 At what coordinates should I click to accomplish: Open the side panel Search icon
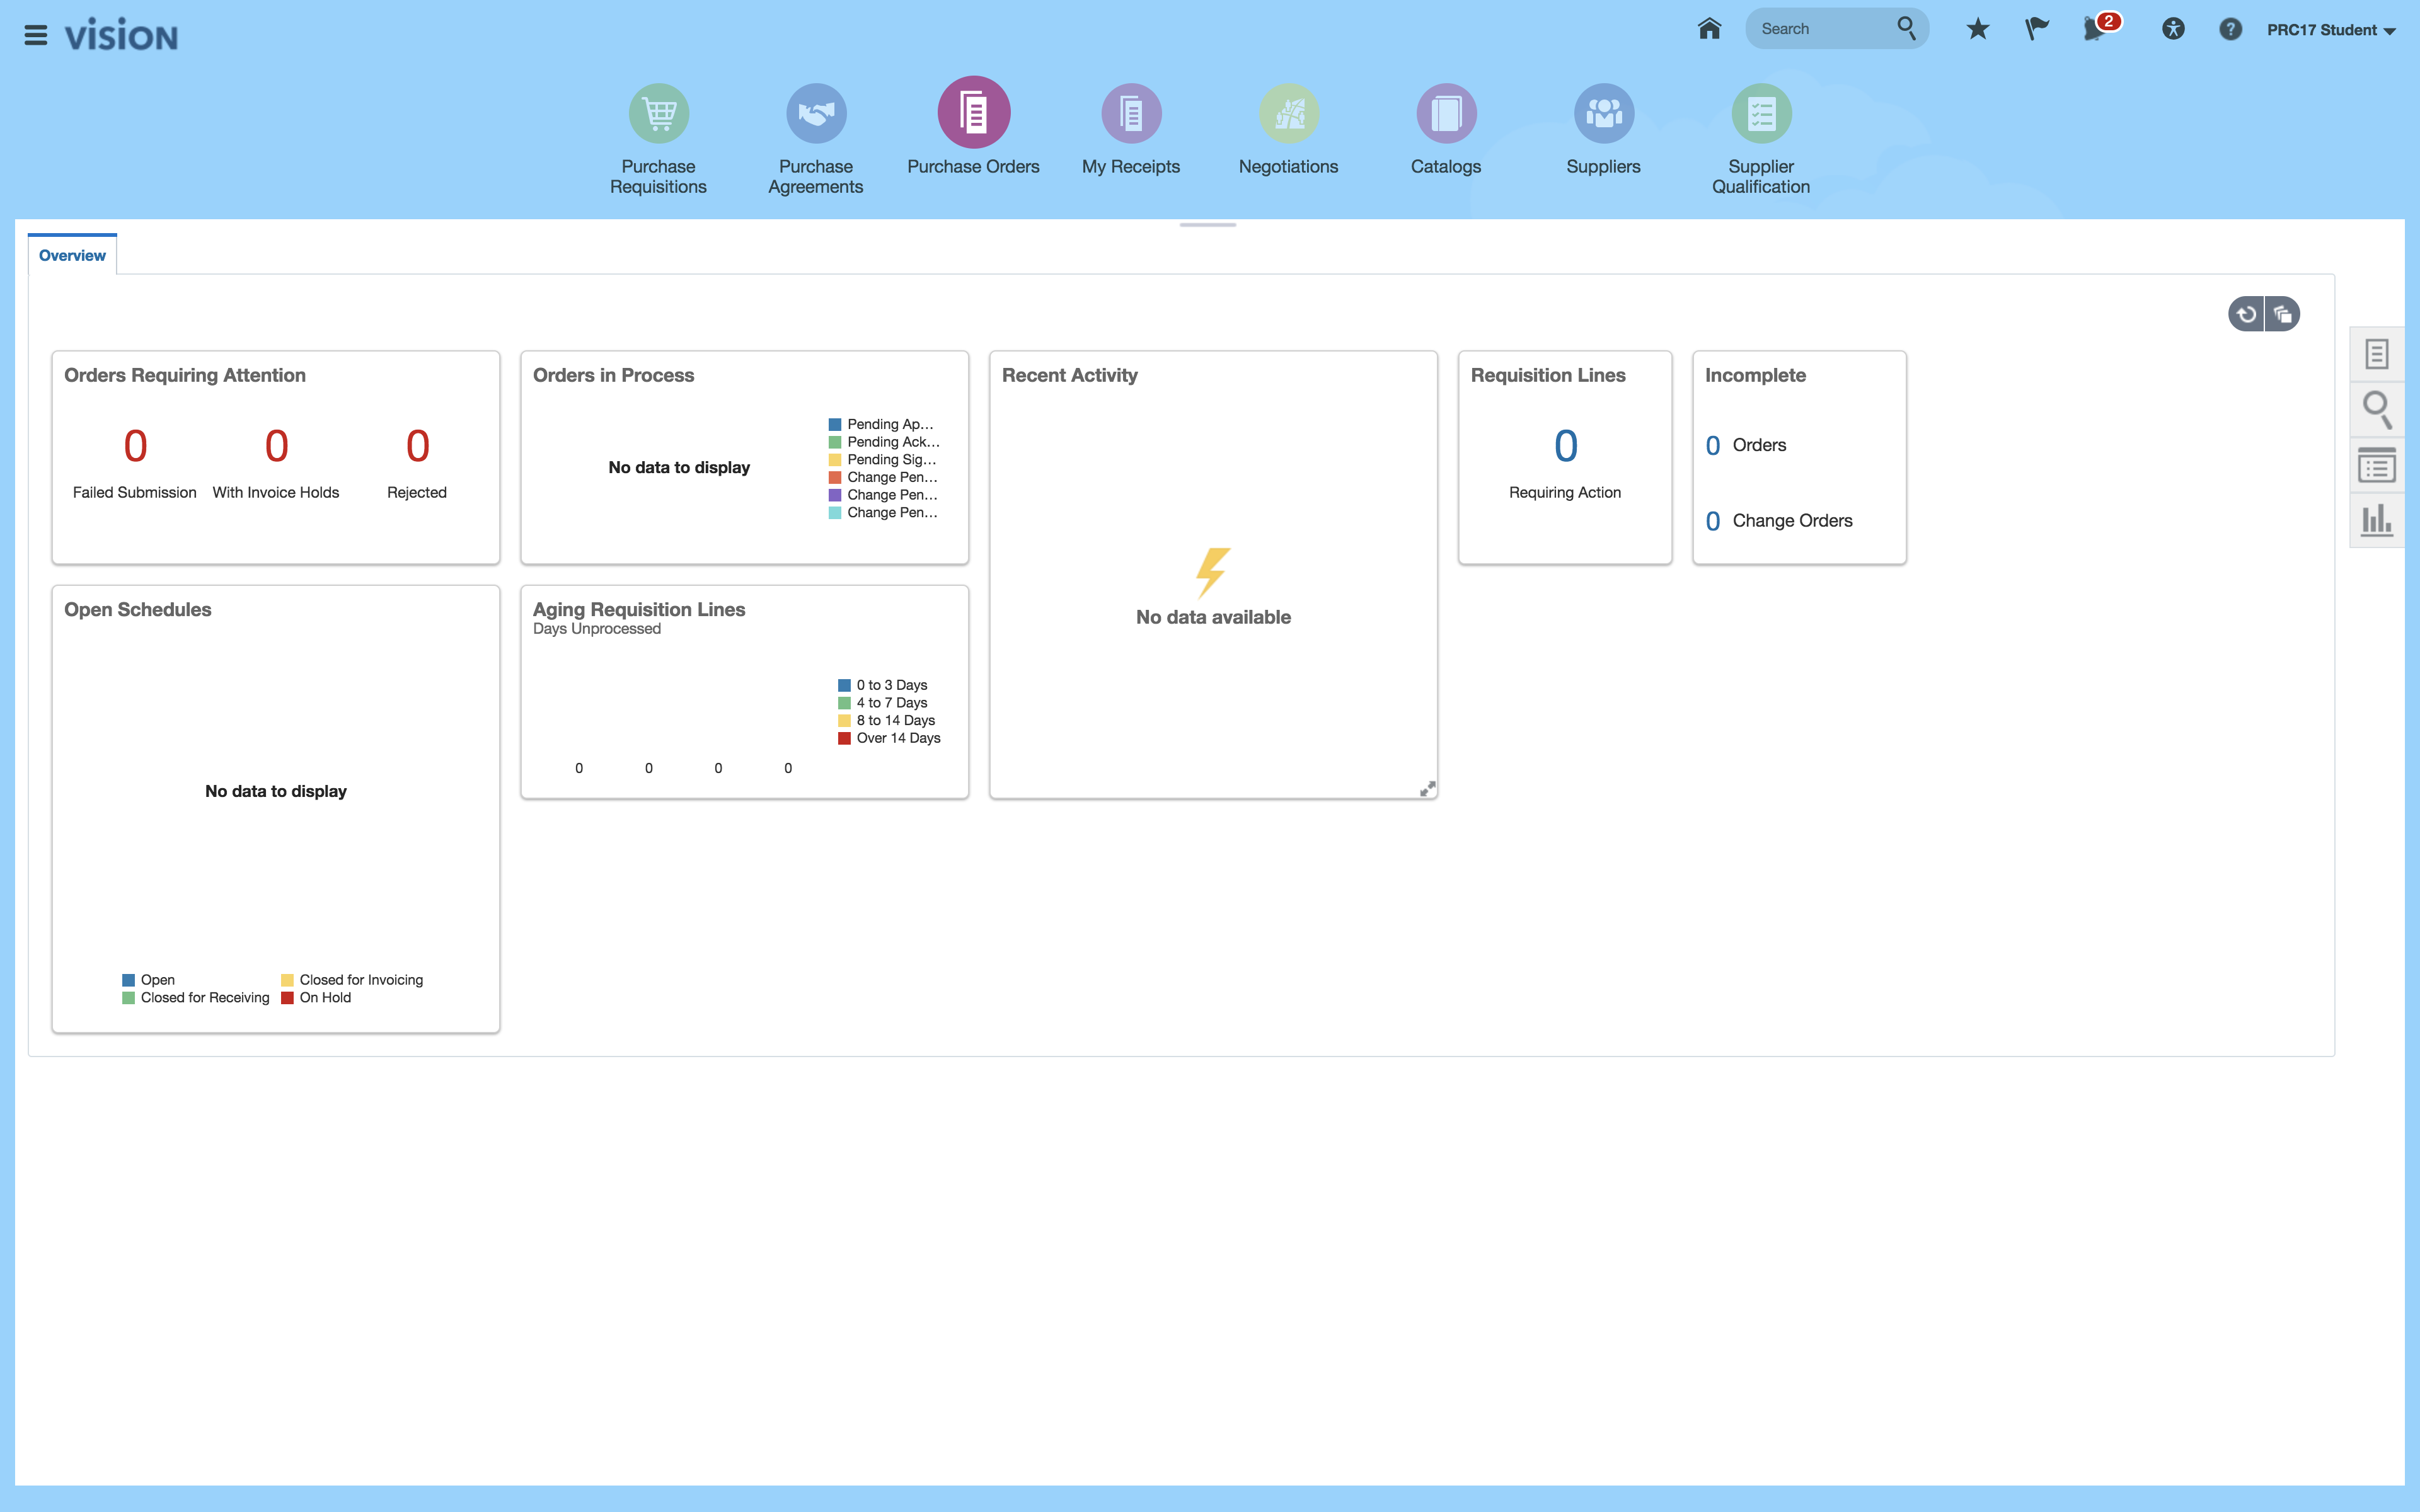(2376, 409)
